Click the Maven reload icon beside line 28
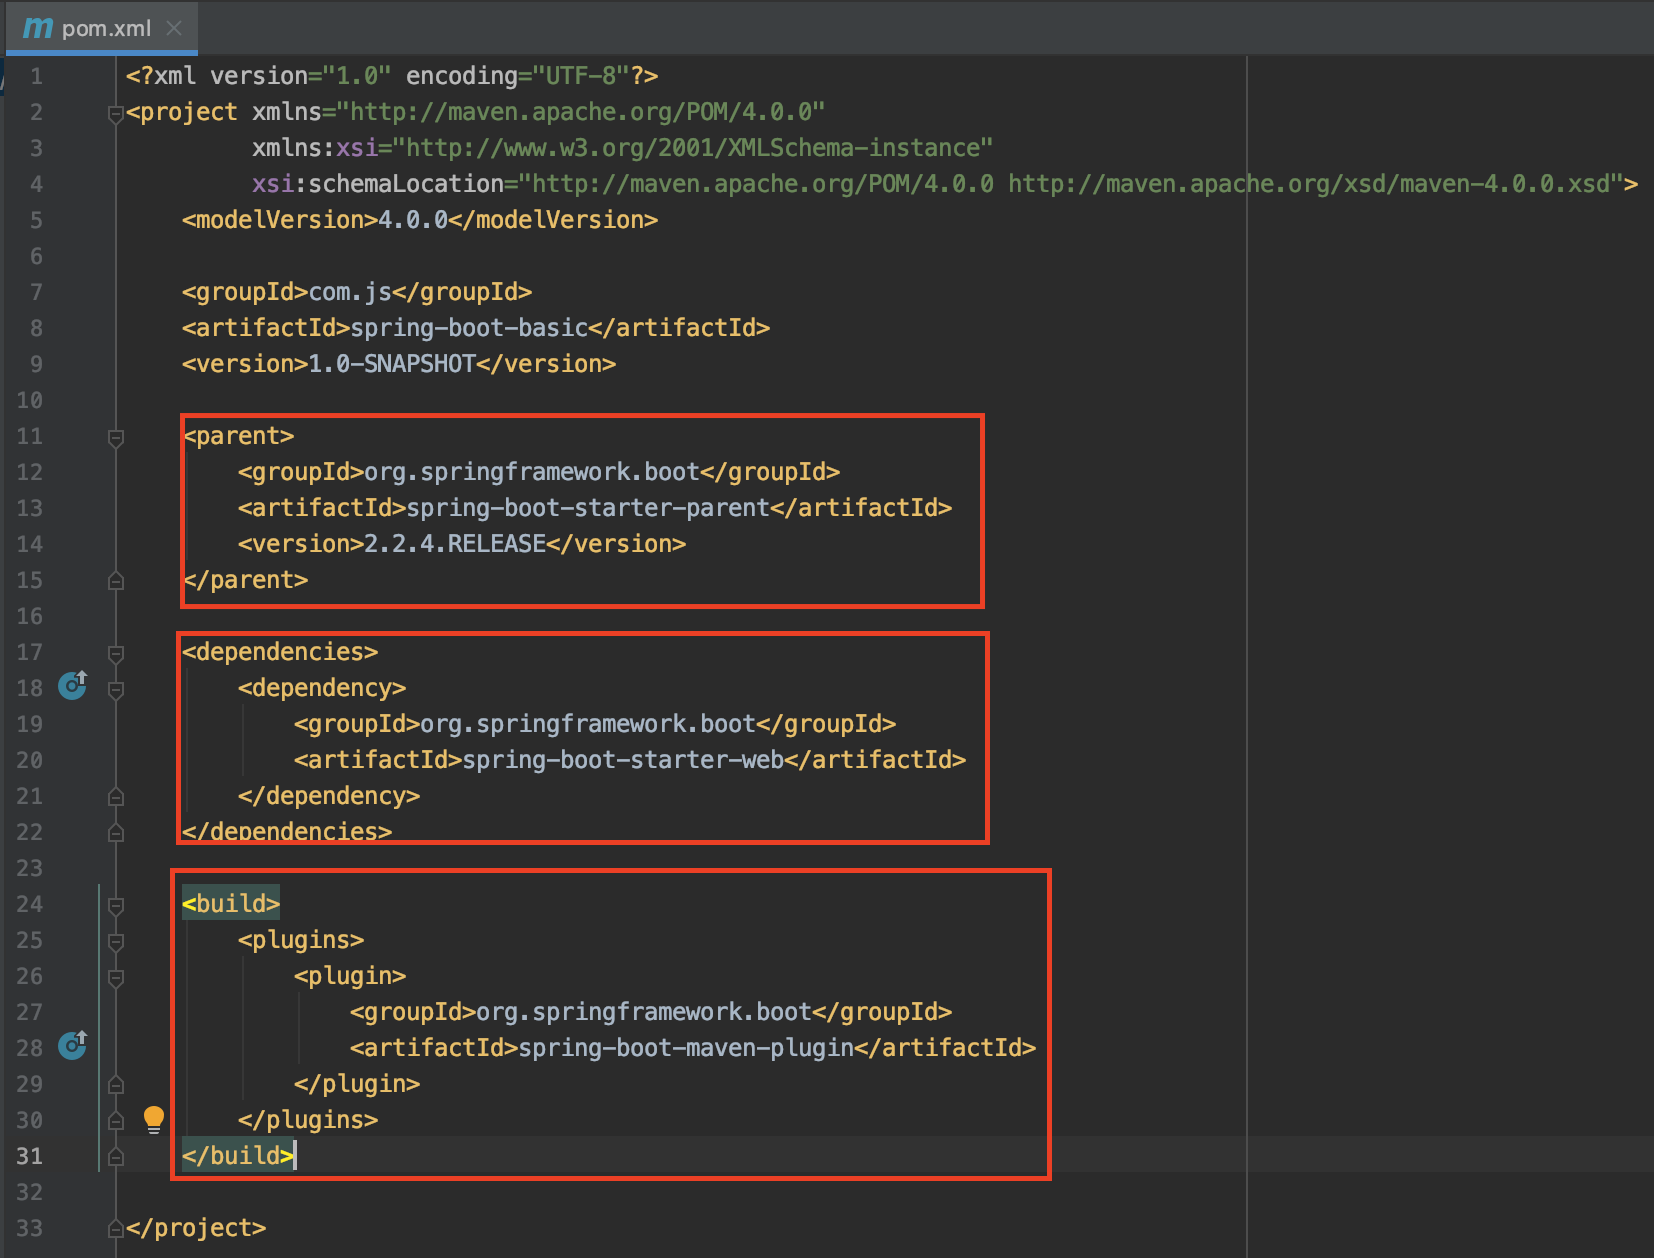1654x1258 pixels. [x=70, y=1047]
